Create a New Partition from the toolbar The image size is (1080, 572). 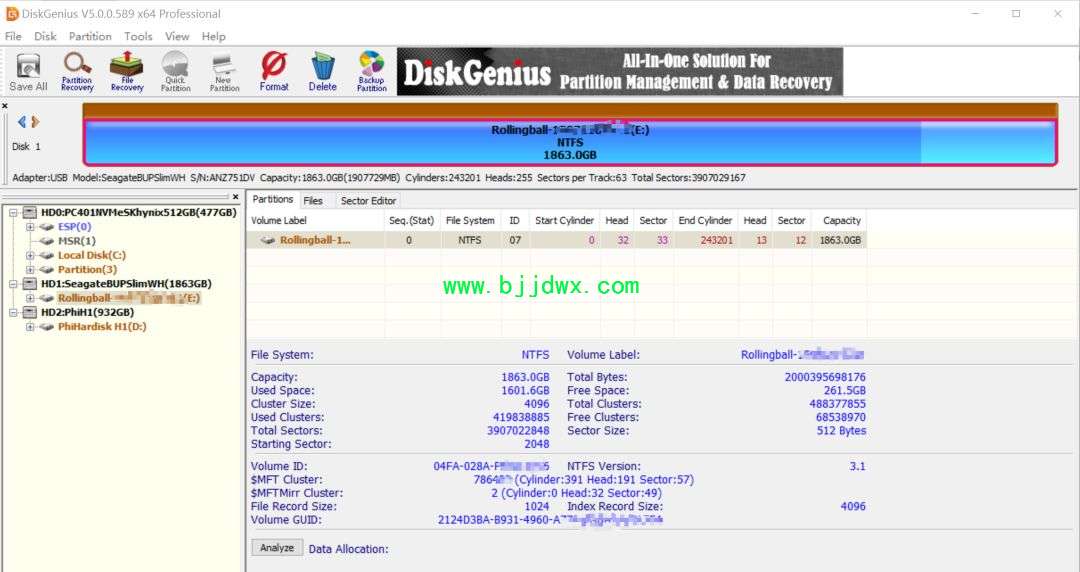pos(224,72)
